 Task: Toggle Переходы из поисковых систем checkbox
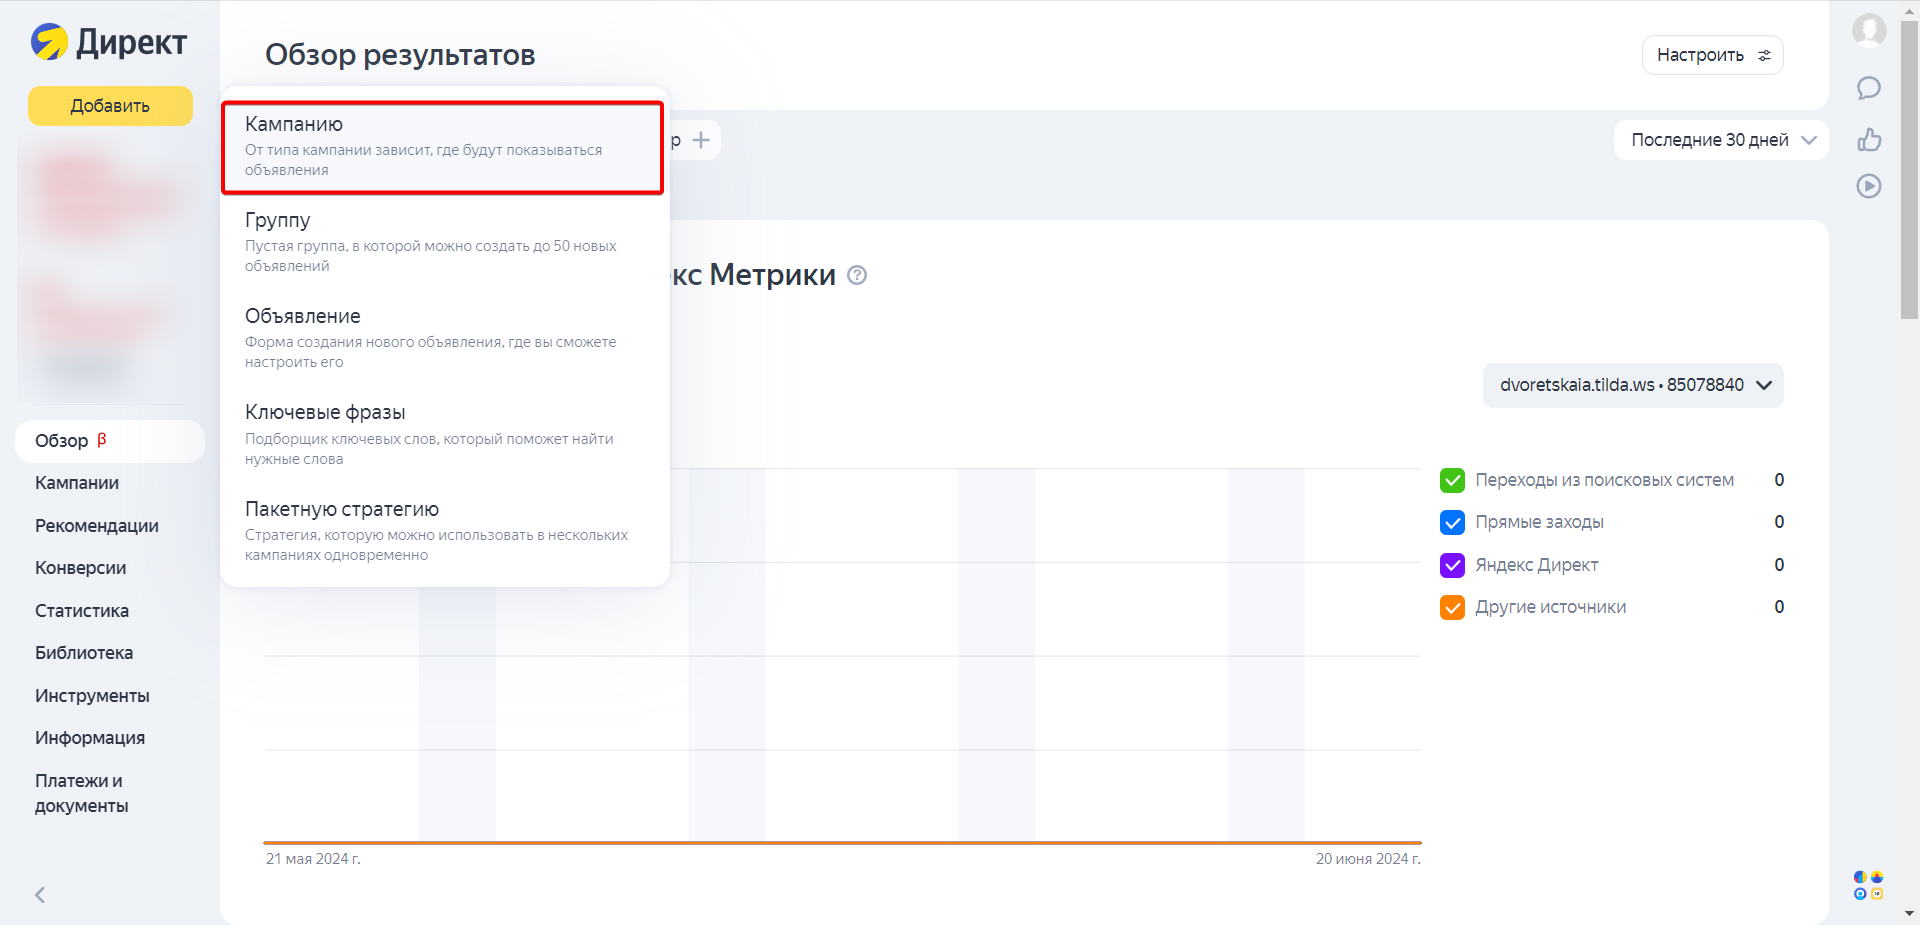(x=1452, y=480)
